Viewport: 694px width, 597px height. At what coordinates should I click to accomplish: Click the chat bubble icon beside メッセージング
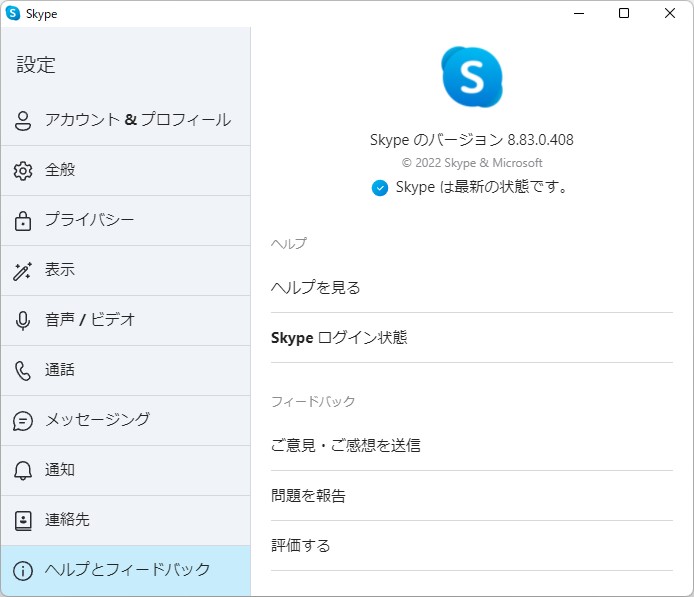click(23, 421)
